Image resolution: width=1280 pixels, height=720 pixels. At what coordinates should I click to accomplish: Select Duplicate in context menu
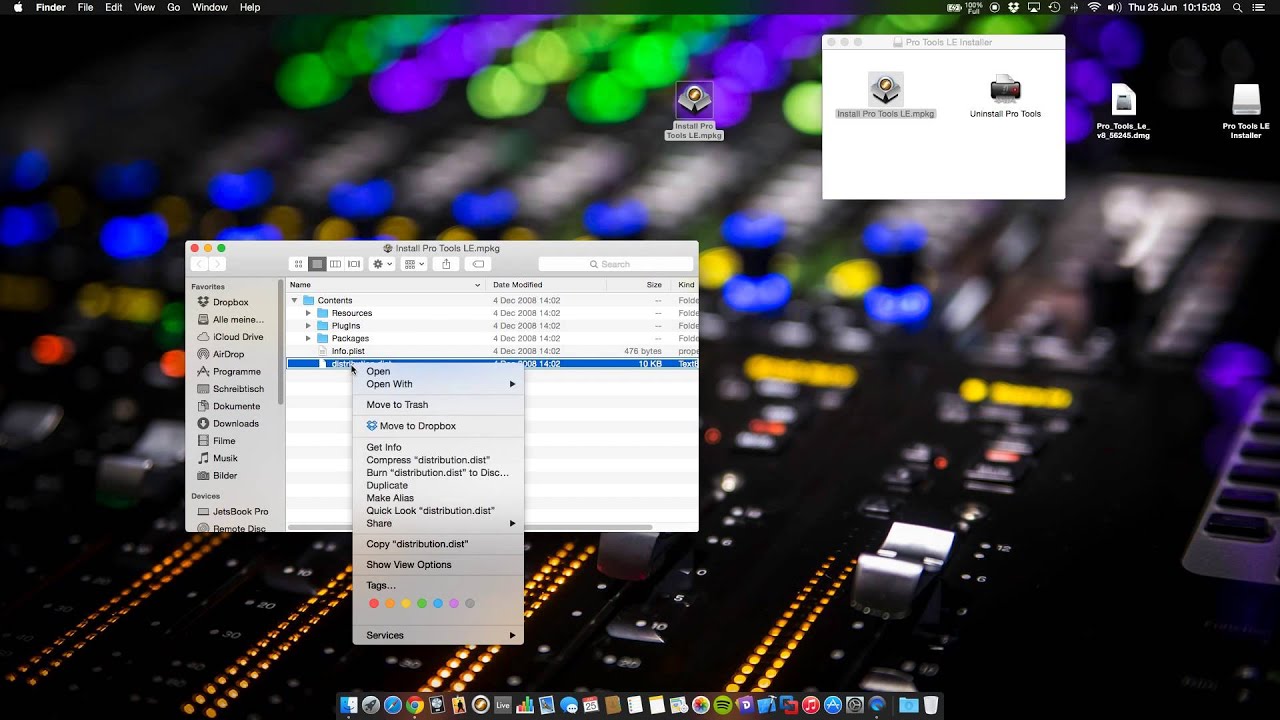coord(438,485)
